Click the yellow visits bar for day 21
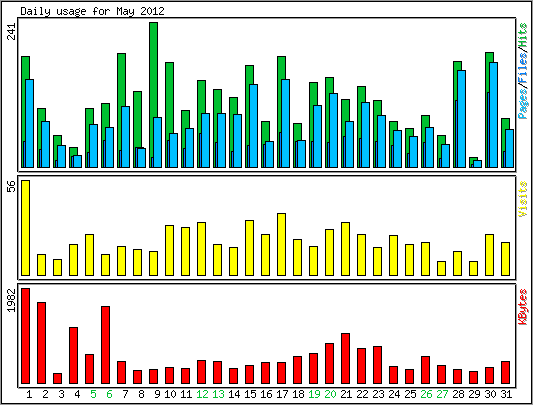Screen dimensions: 533x405 point(345,249)
